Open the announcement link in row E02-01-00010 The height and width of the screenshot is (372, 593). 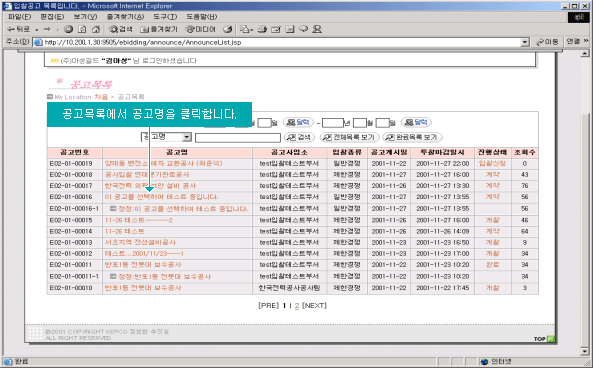click(143, 288)
